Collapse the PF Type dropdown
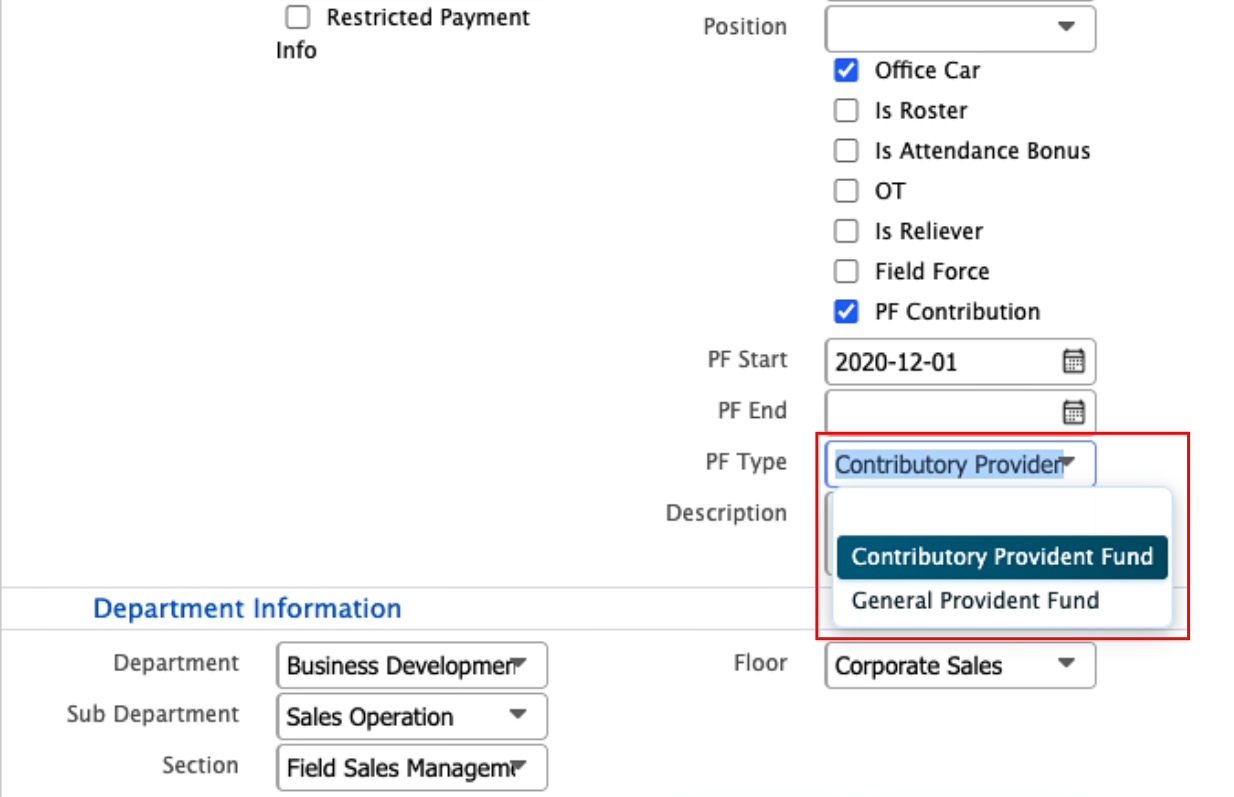Image resolution: width=1234 pixels, height=797 pixels. (1068, 464)
